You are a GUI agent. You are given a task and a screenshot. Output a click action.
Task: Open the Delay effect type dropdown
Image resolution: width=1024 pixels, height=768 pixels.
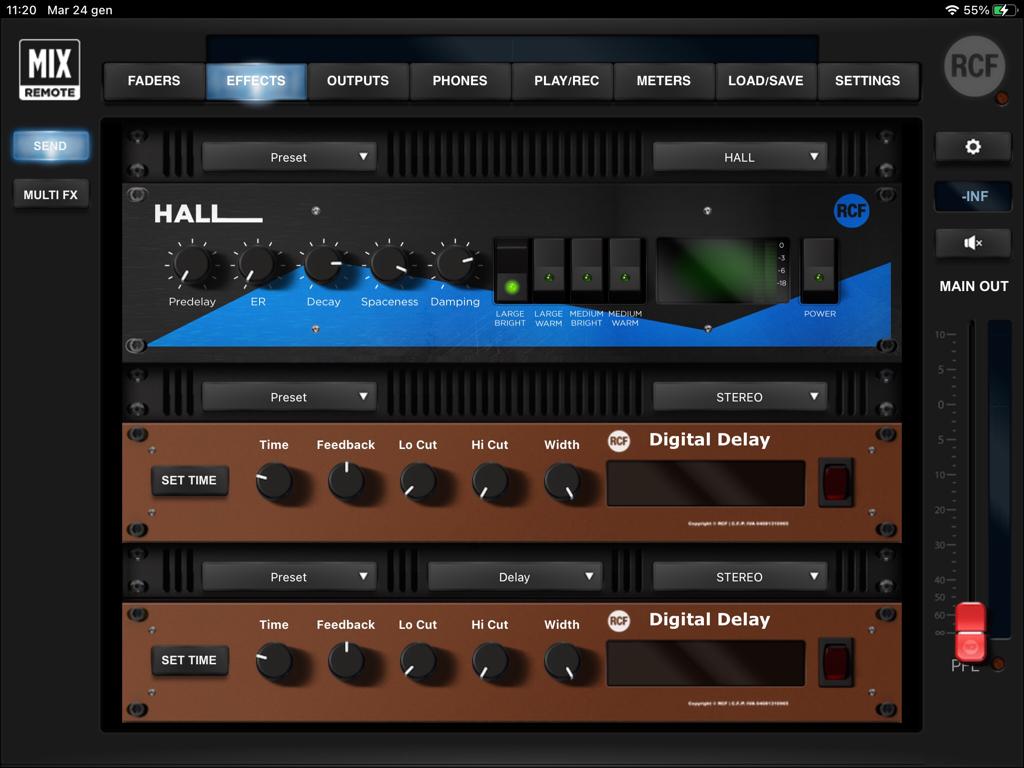(x=515, y=577)
